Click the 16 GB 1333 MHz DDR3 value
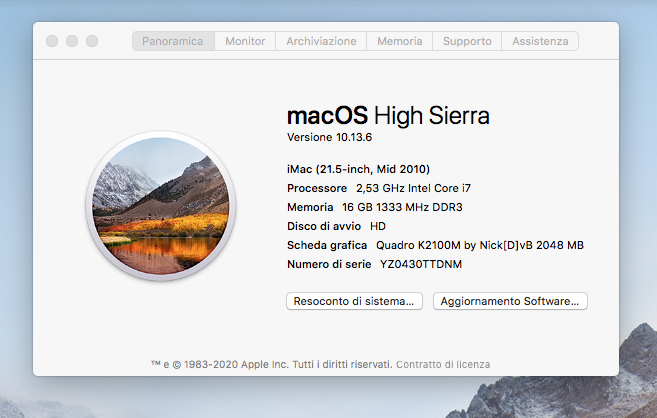 pos(402,207)
